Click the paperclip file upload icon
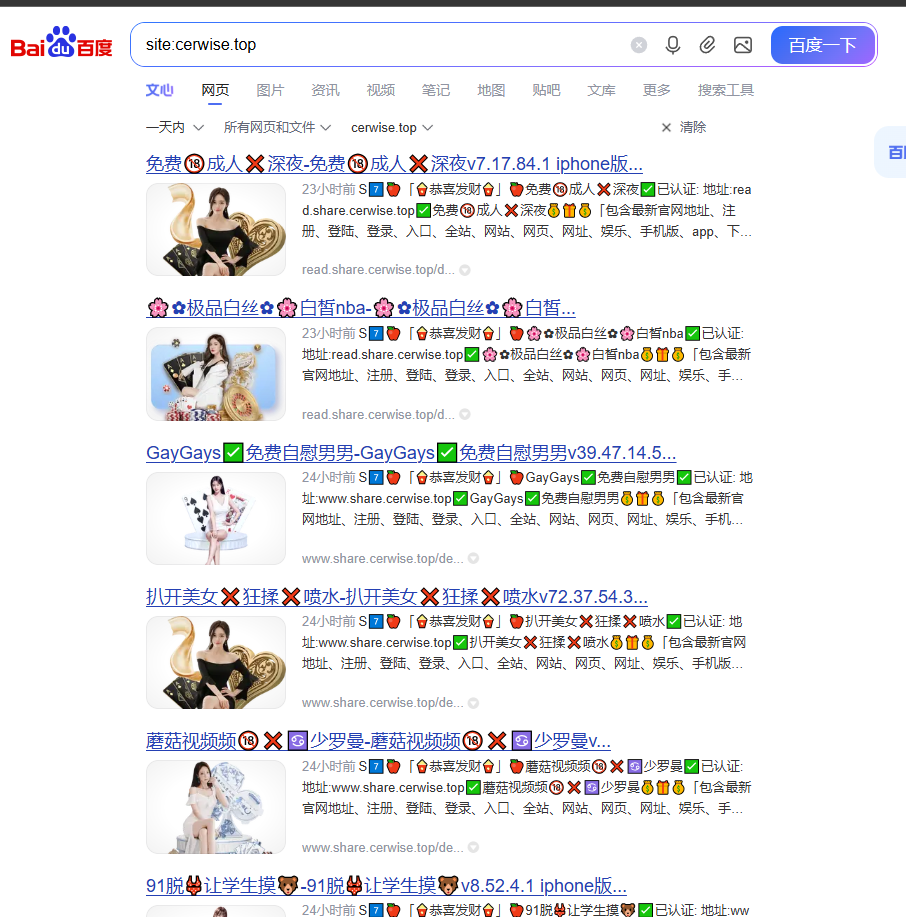 (707, 45)
